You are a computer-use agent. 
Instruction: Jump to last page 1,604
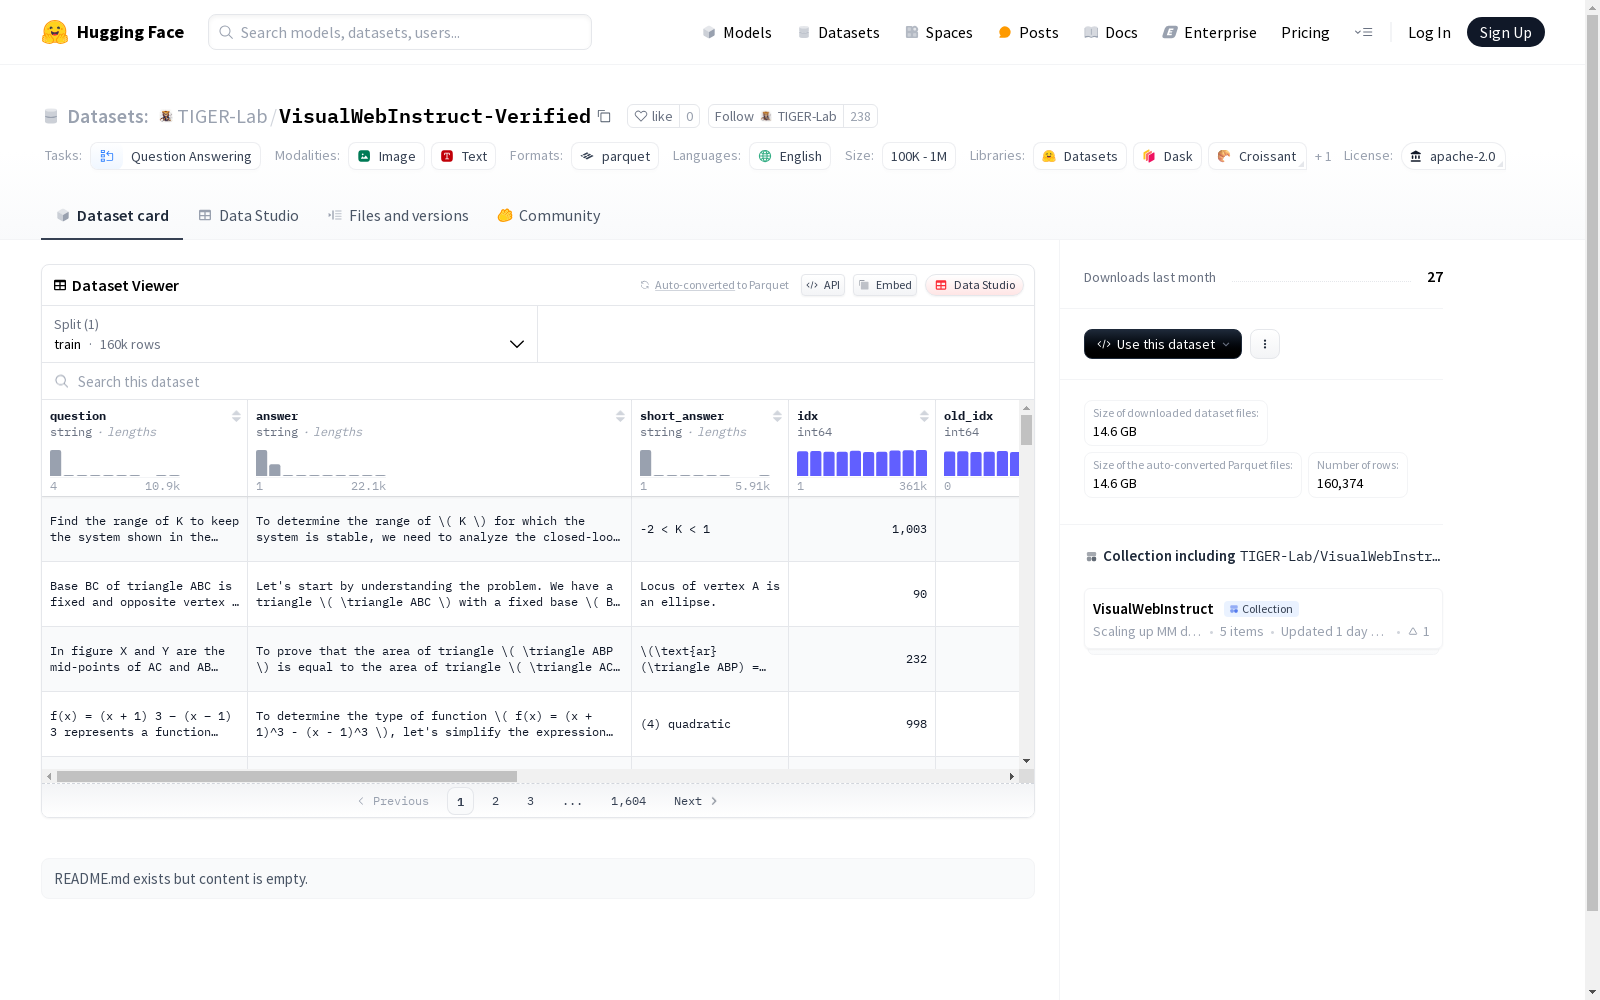[x=628, y=801]
